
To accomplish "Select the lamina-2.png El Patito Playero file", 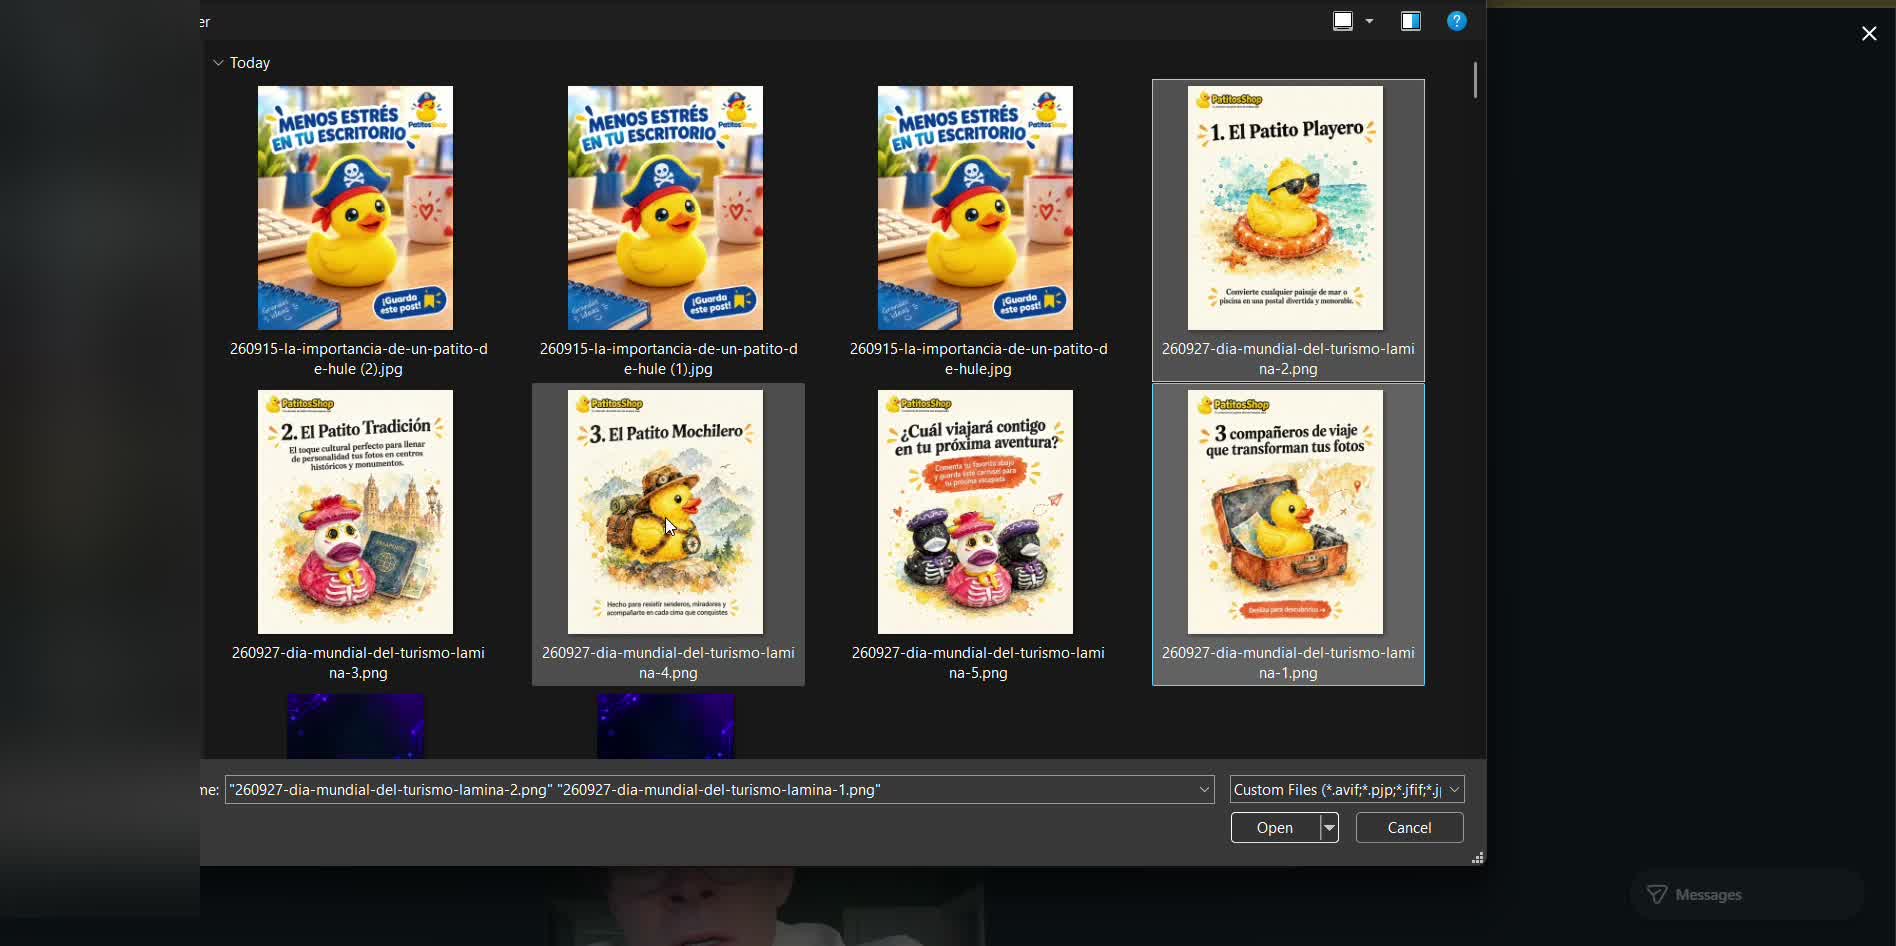I will (x=1288, y=231).
